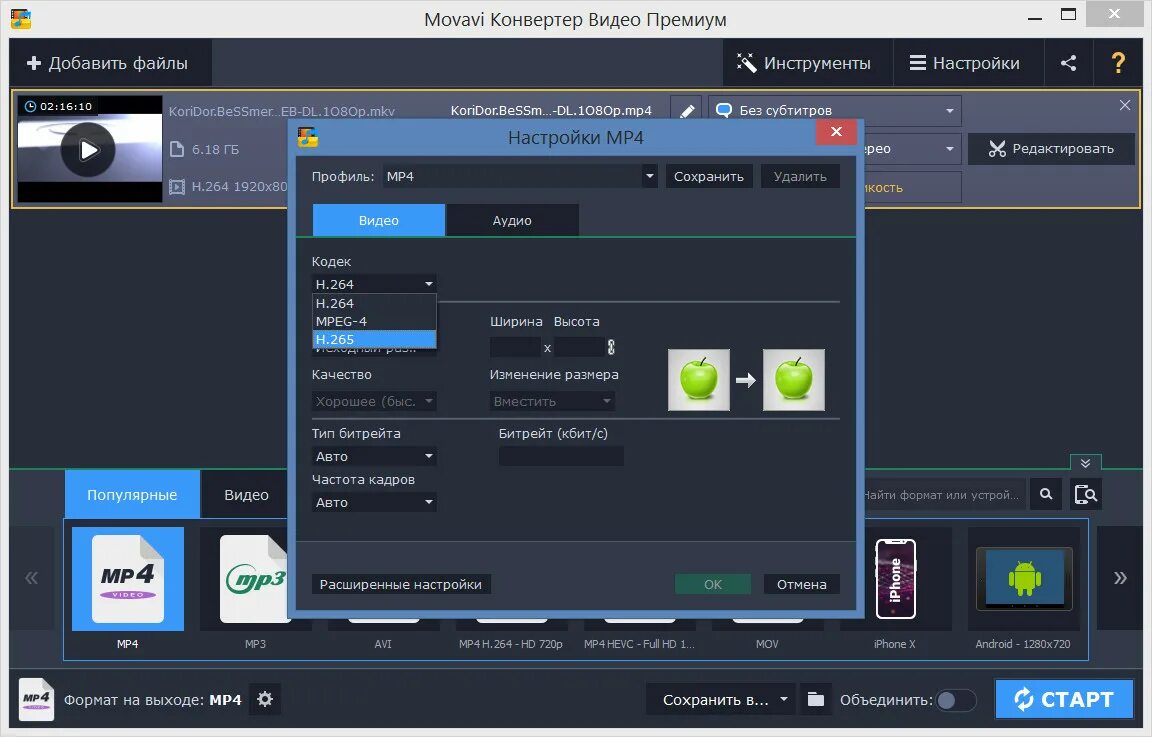Play the video preview thumbnail
The height and width of the screenshot is (737, 1152).
pos(88,150)
